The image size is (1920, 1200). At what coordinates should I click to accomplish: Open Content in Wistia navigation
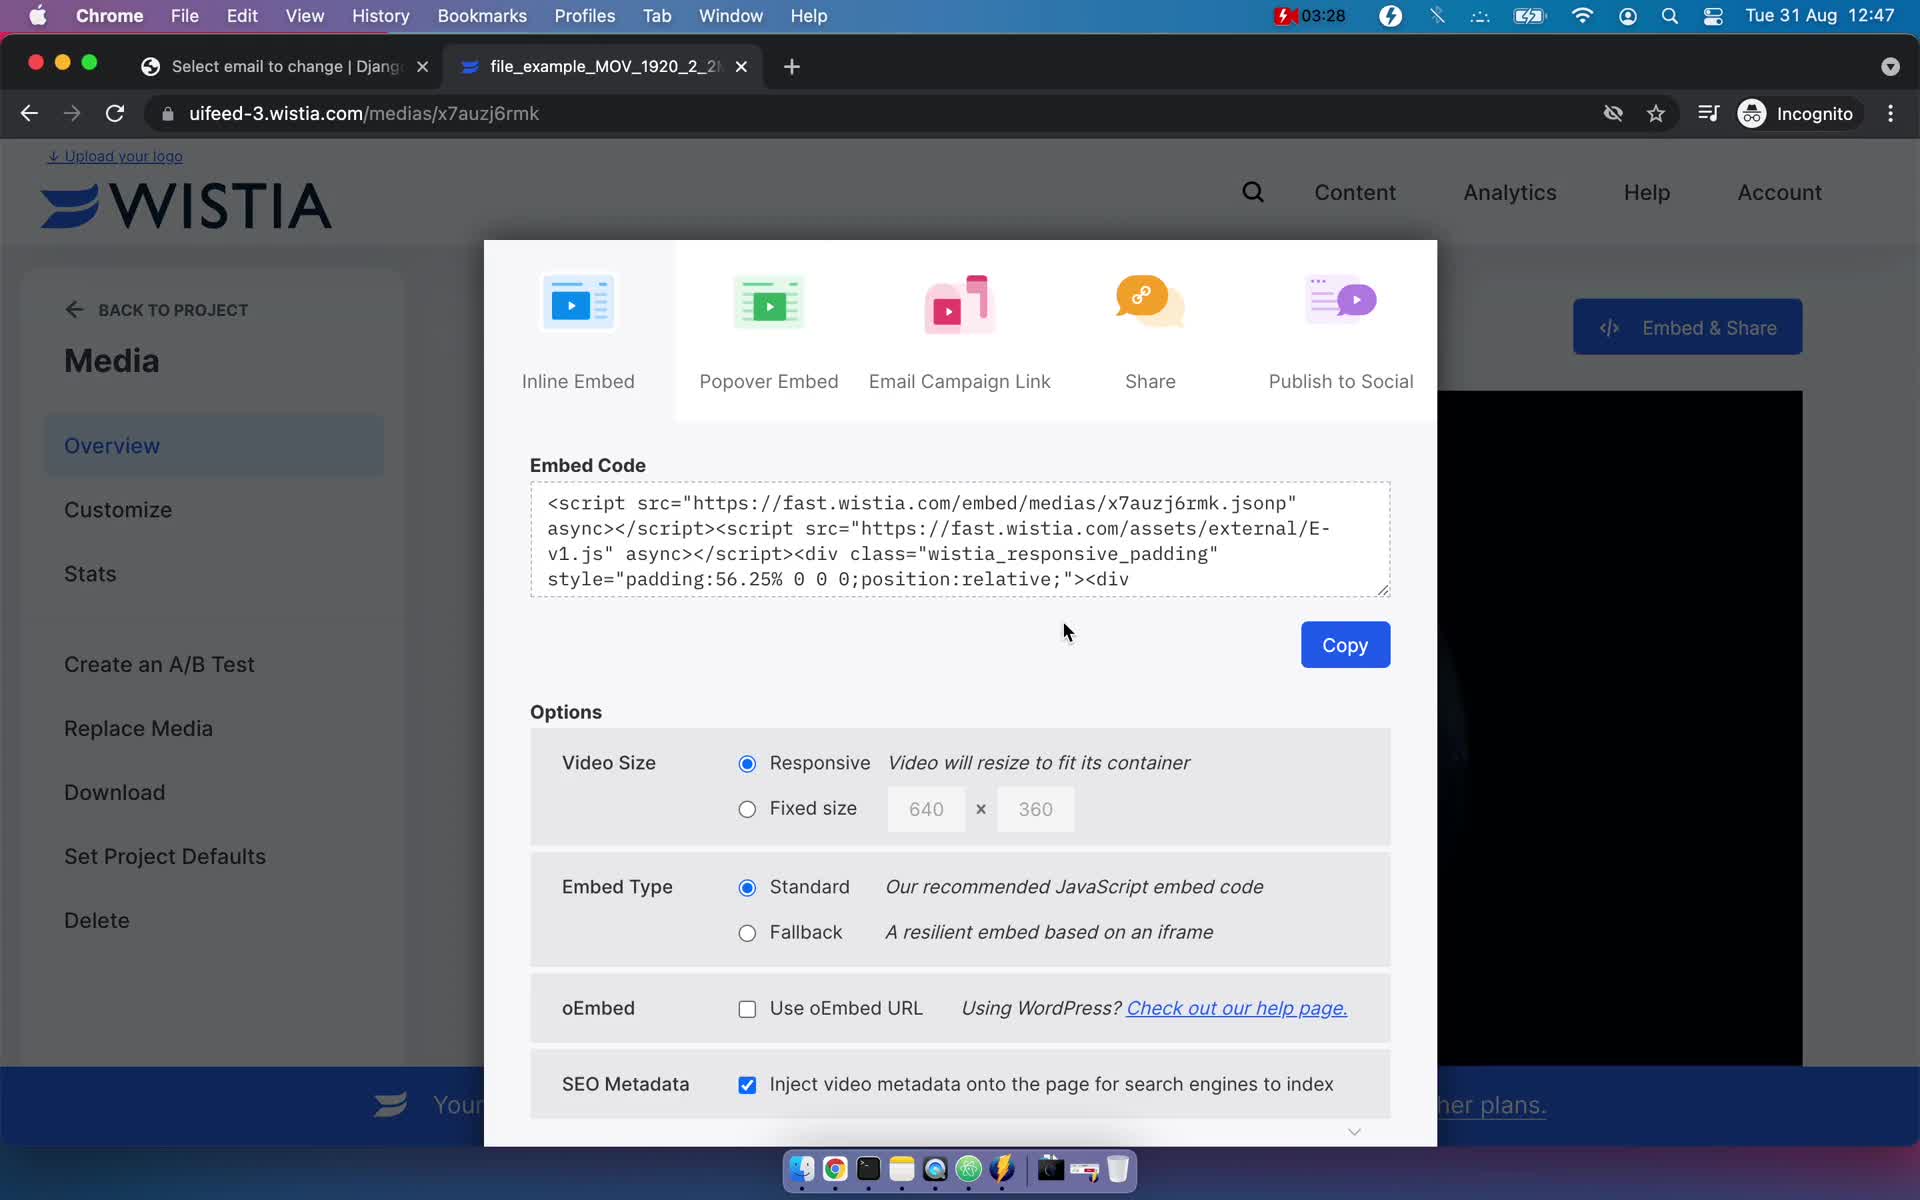(x=1354, y=192)
